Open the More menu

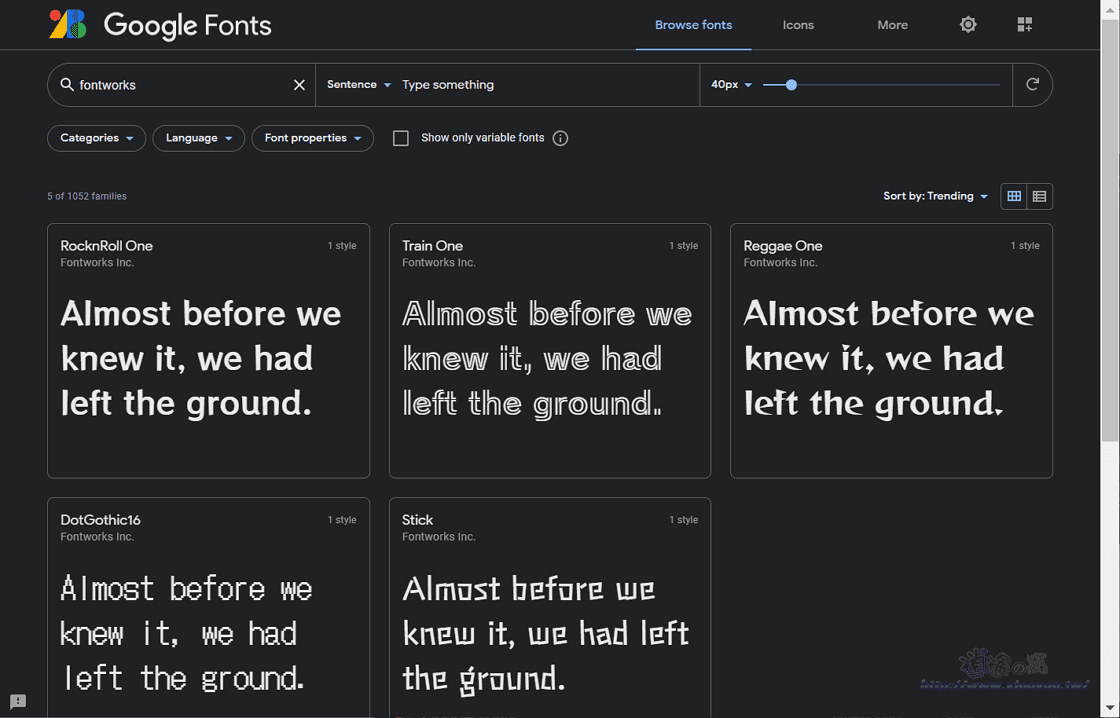(x=891, y=24)
